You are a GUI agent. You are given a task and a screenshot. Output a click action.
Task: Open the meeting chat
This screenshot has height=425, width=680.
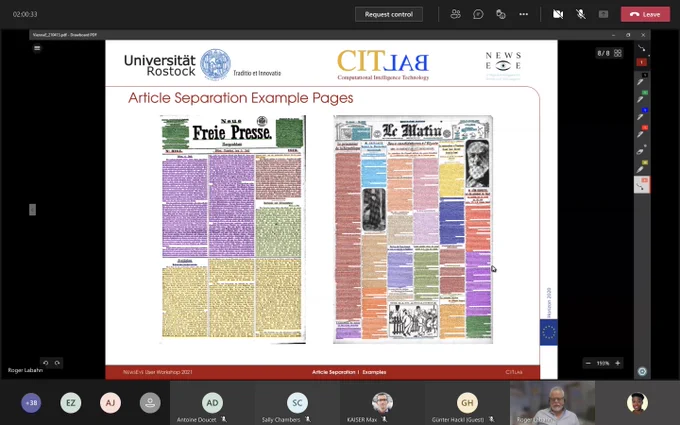point(478,14)
